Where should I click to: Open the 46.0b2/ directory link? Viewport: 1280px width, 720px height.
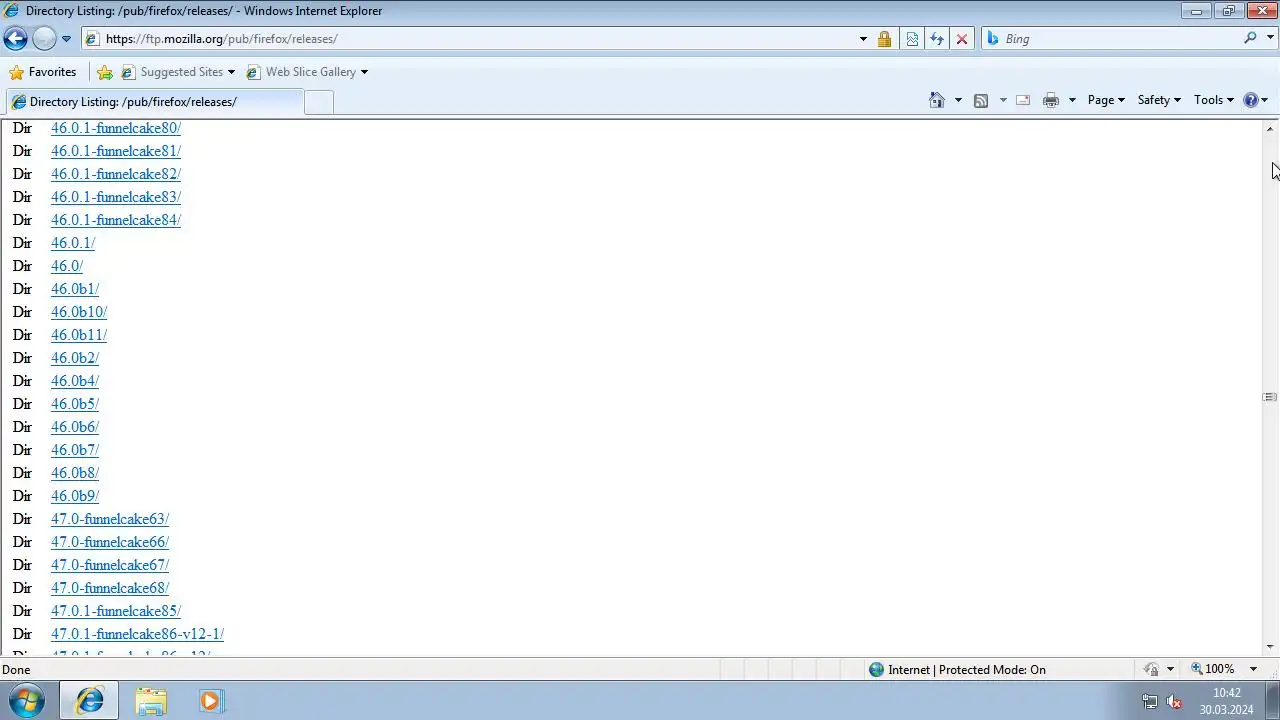click(x=75, y=358)
